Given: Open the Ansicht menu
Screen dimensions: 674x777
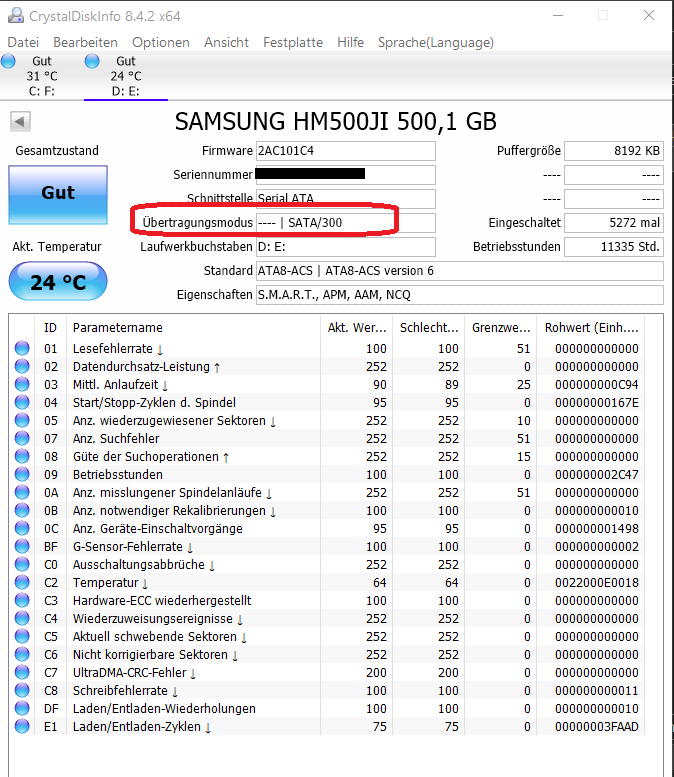Looking at the screenshot, I should [x=226, y=43].
